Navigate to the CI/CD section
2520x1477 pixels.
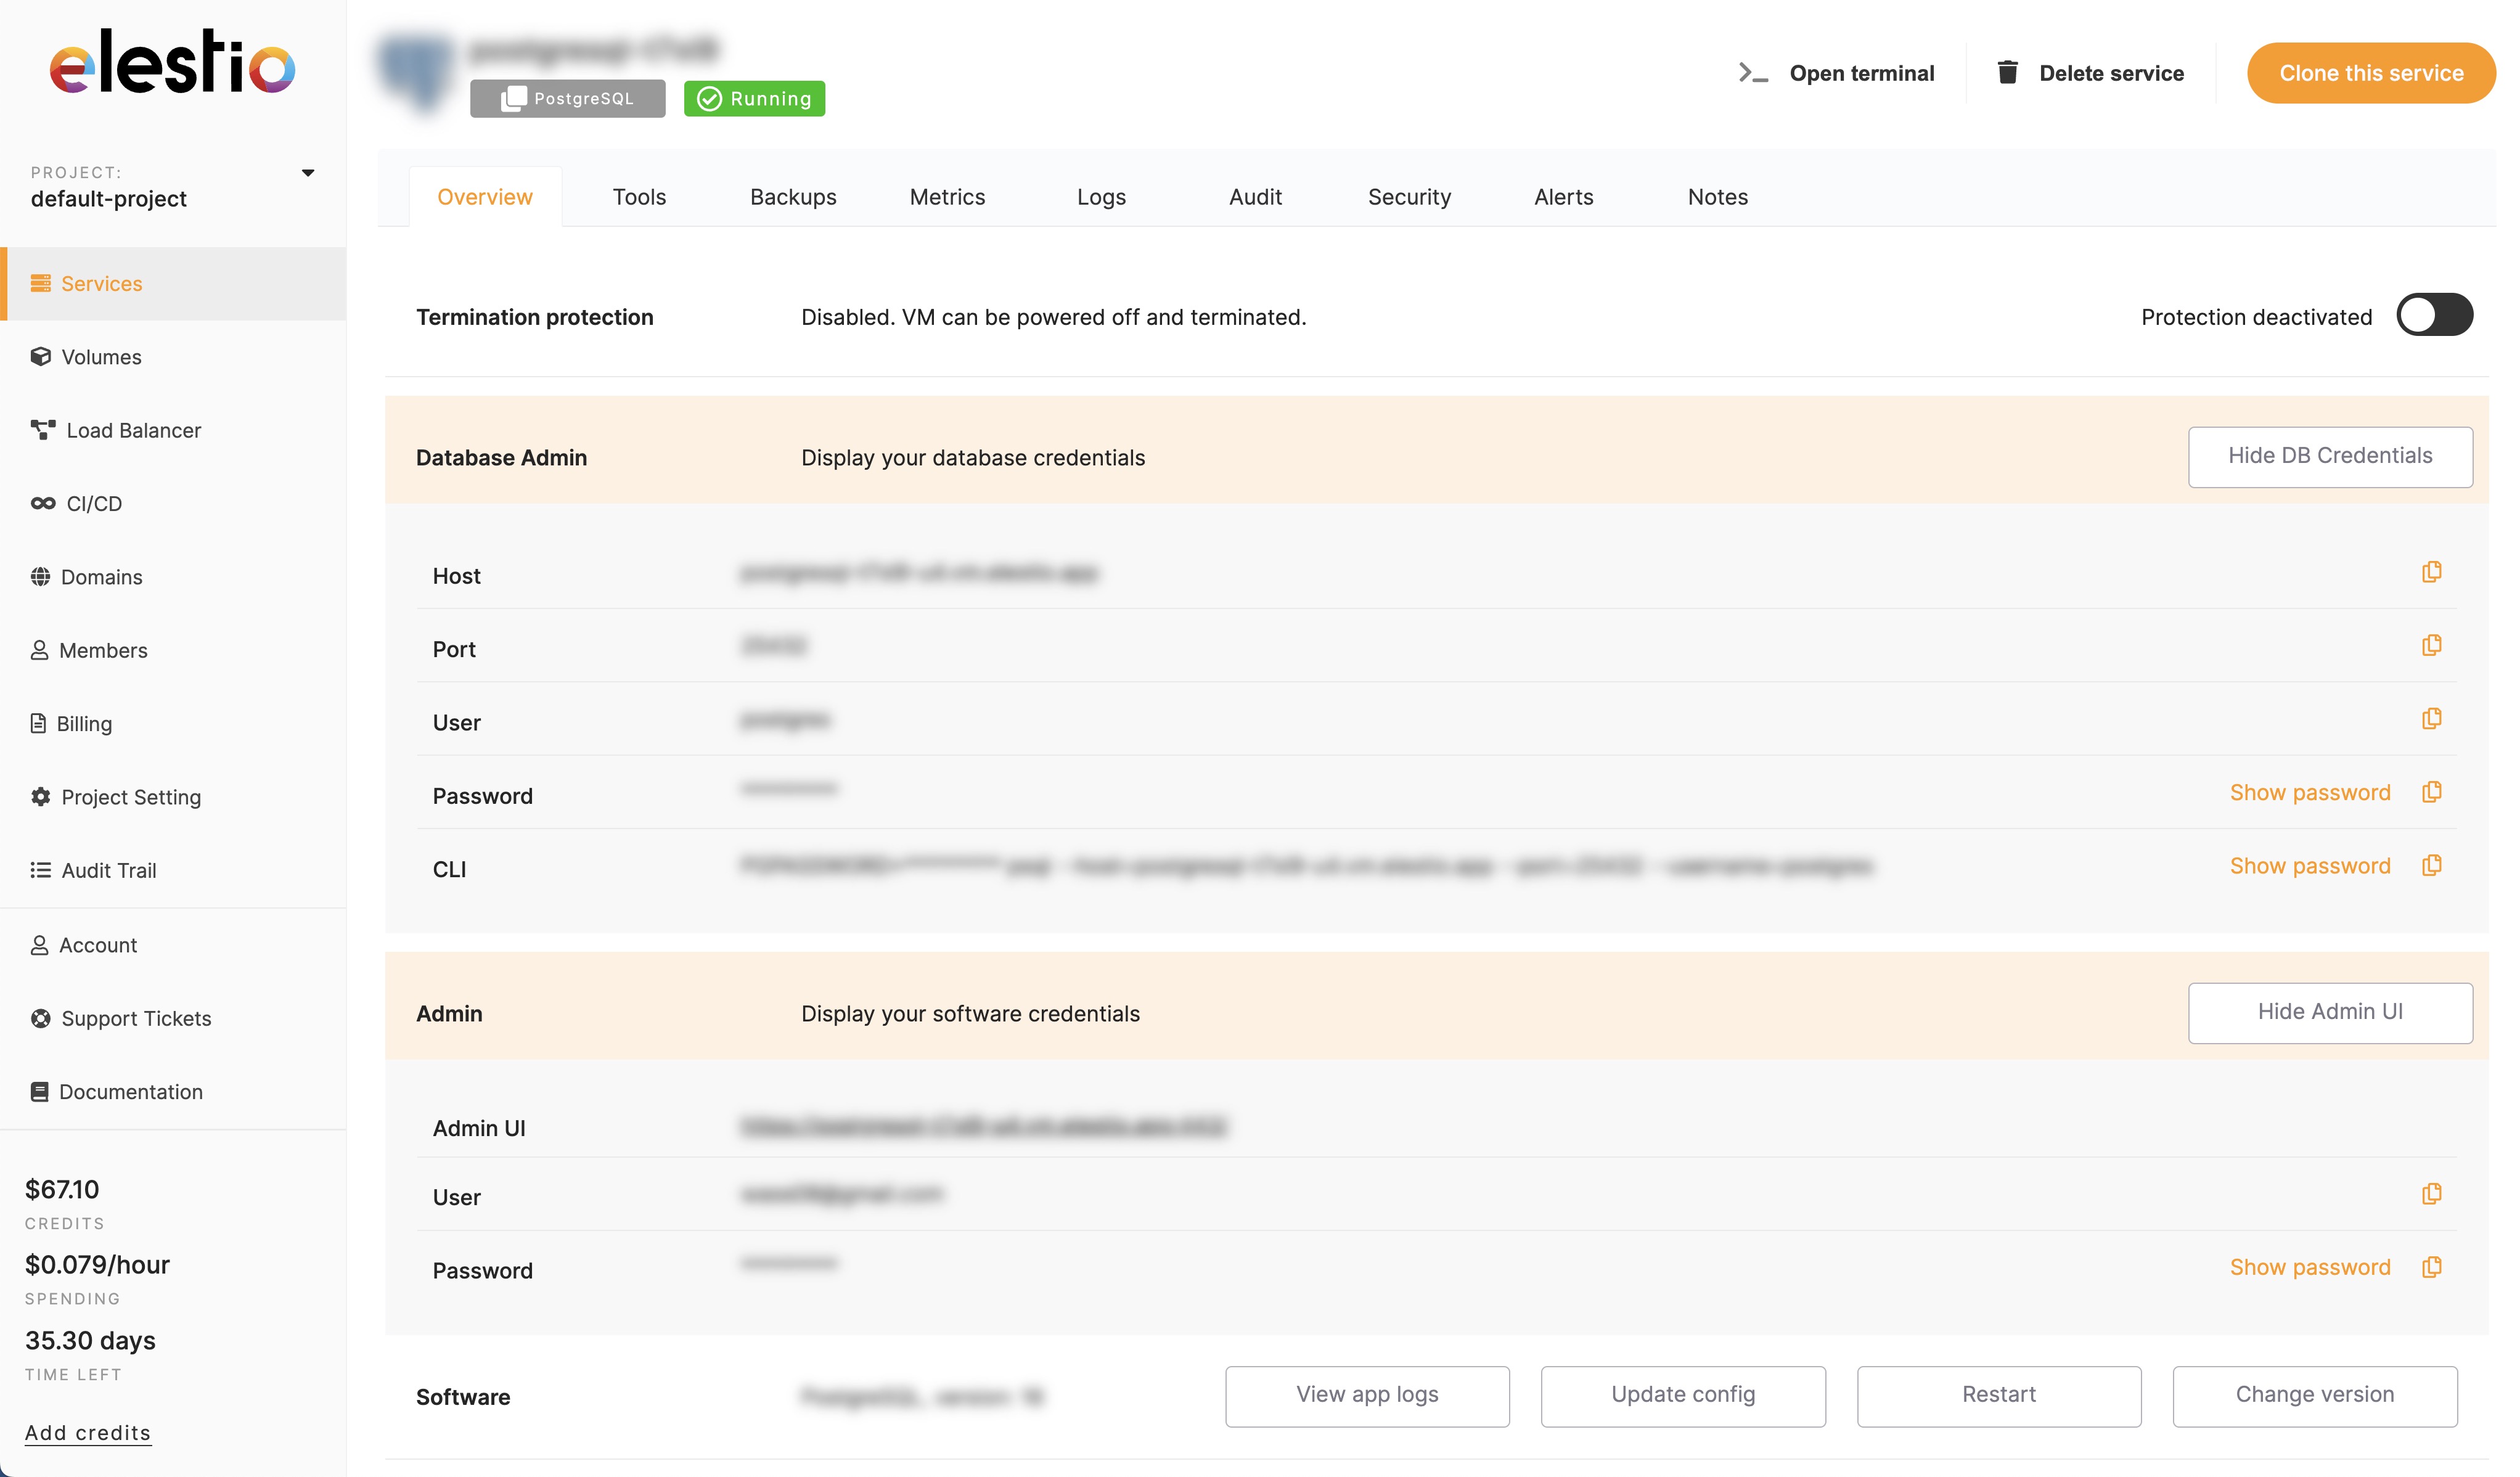(94, 503)
